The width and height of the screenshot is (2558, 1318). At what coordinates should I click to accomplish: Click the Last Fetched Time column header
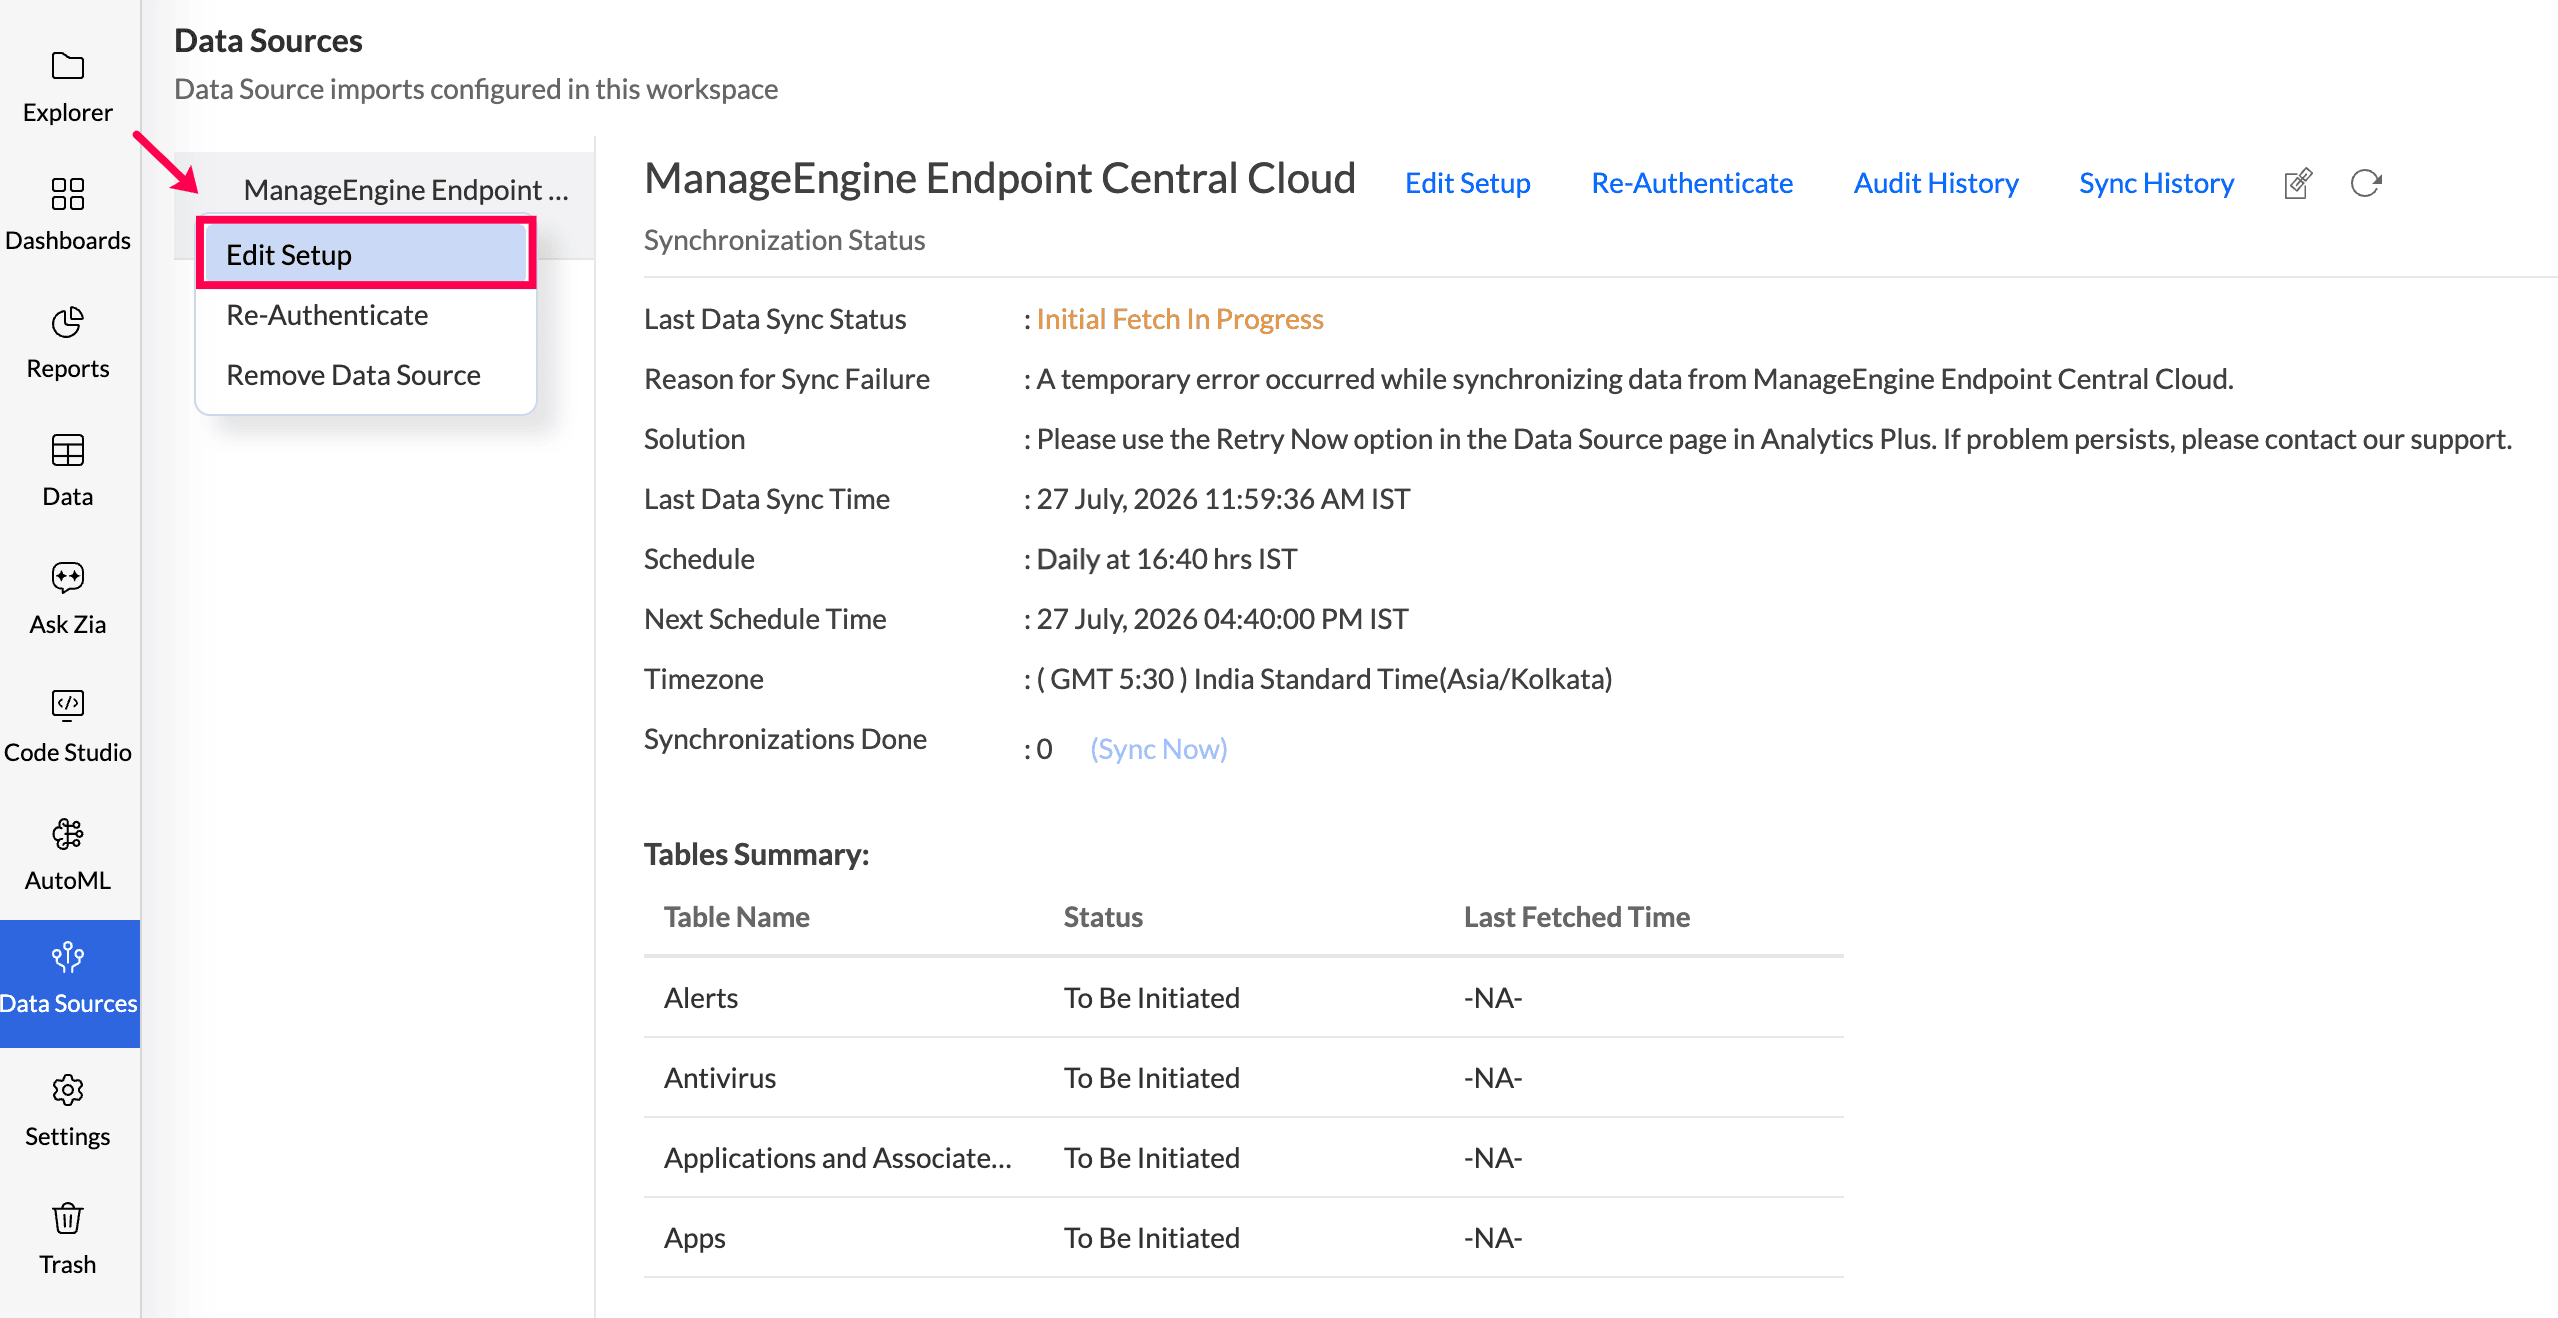[x=1577, y=917]
